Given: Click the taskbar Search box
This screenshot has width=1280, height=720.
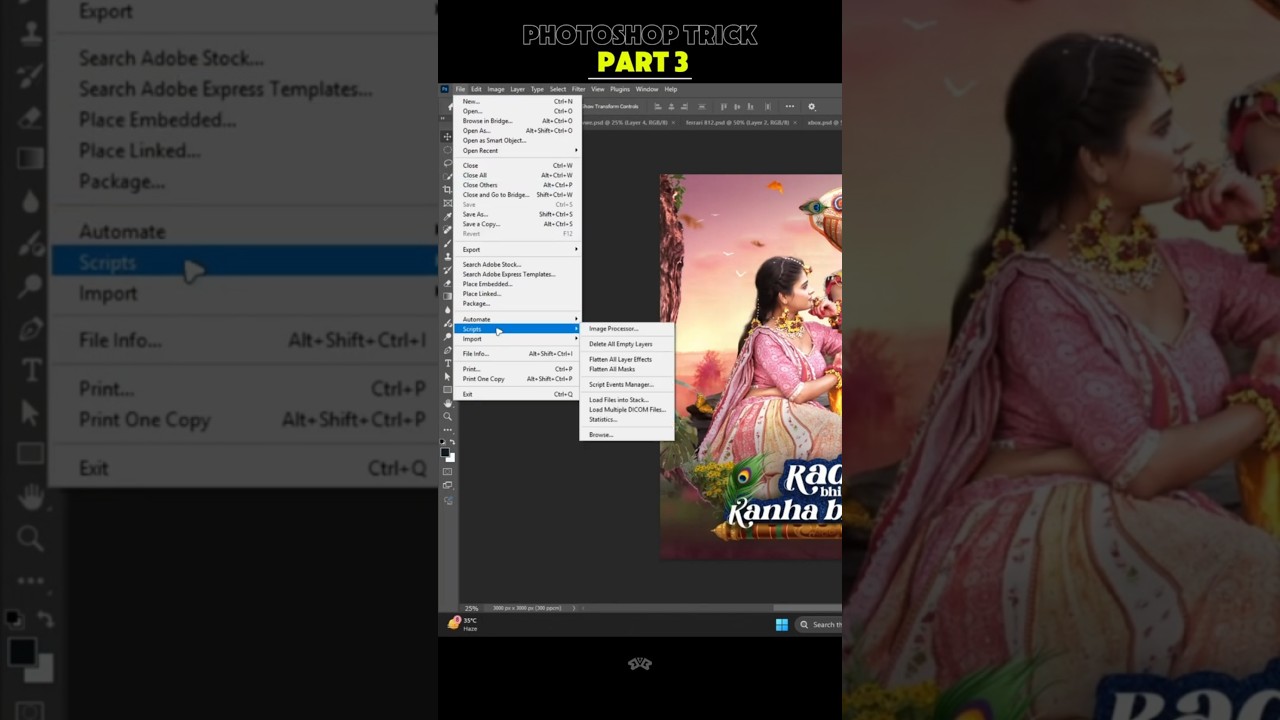Looking at the screenshot, I should pyautogui.click(x=820, y=625).
